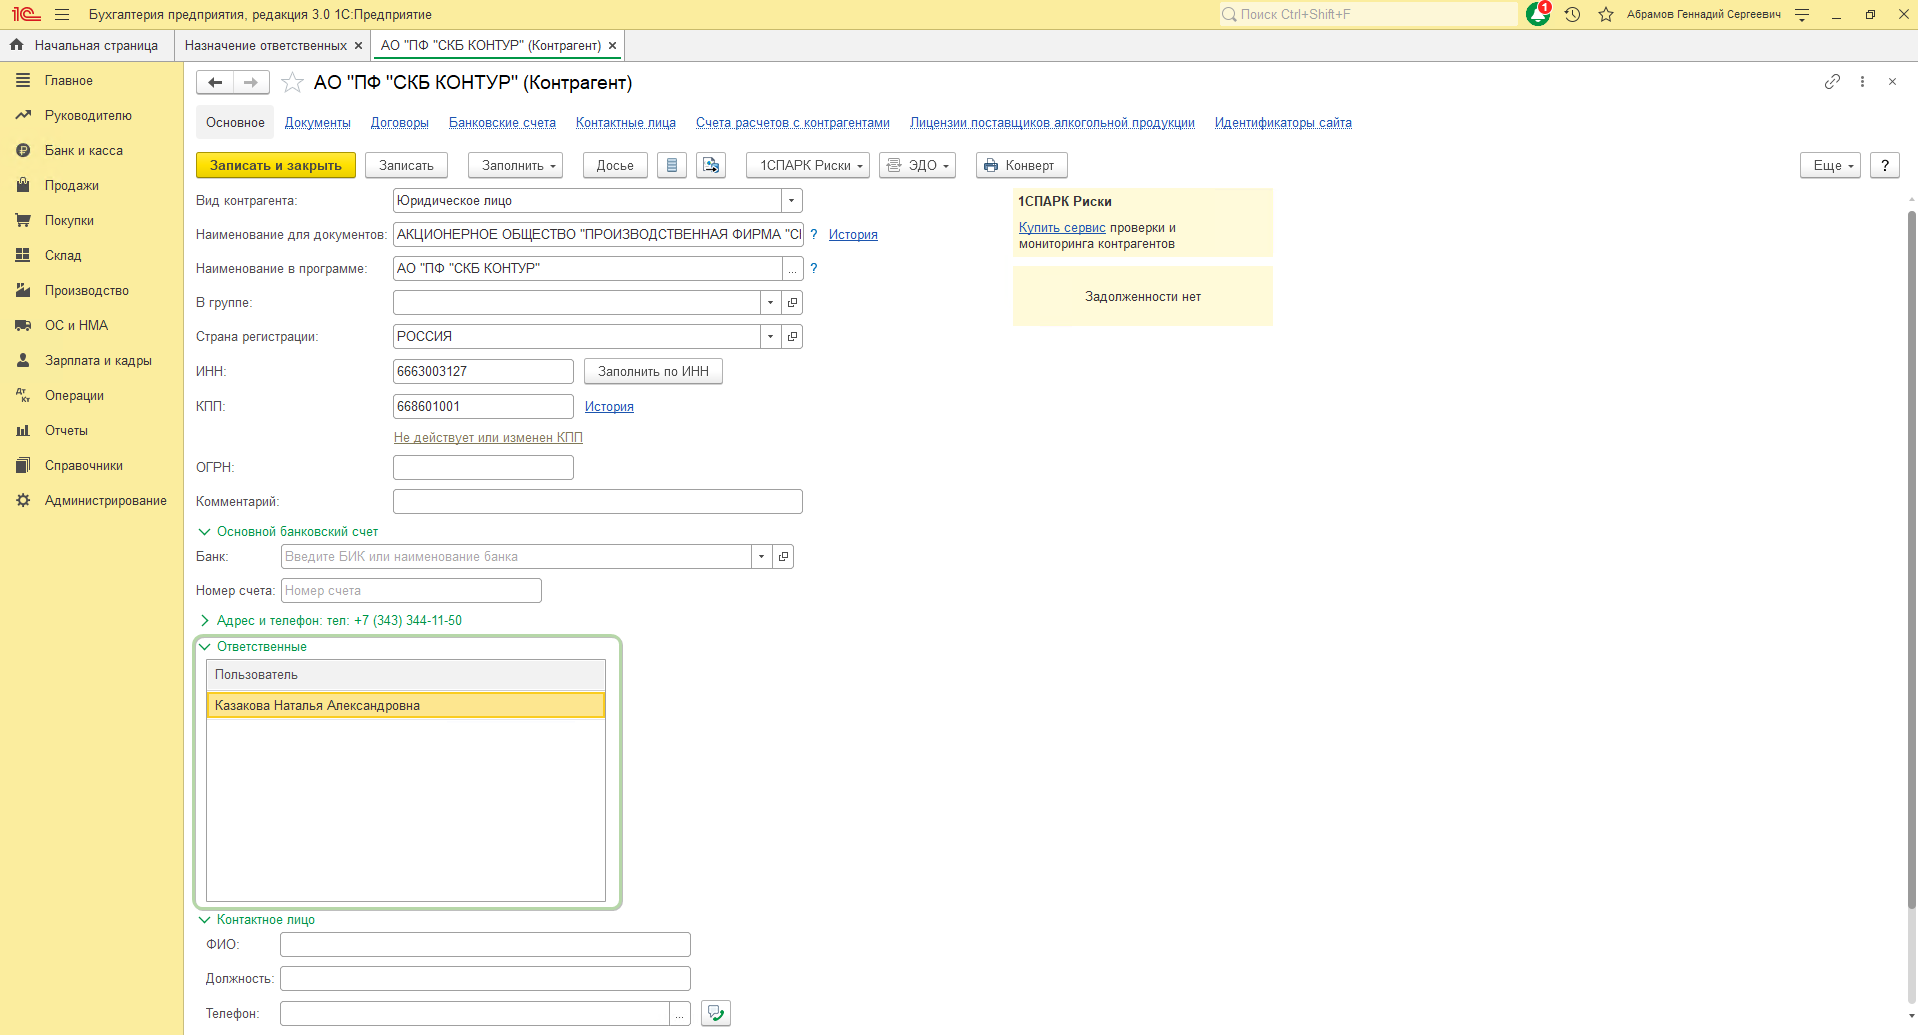
Task: Click the Конверт button
Action: click(x=1022, y=166)
